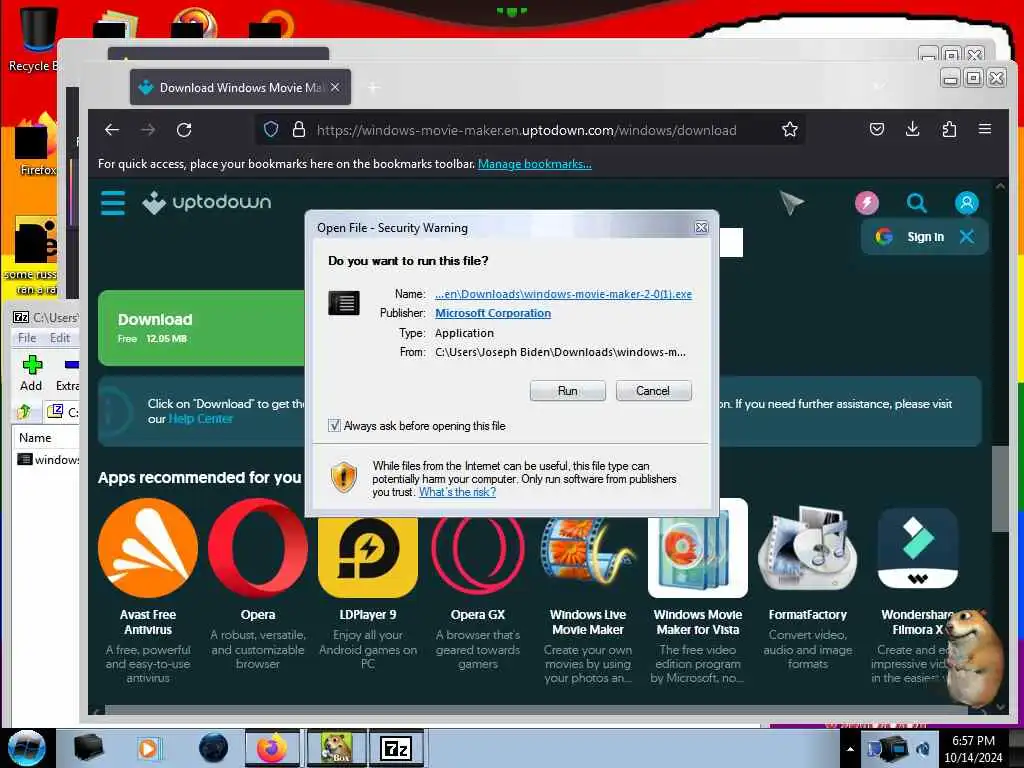Click the Uptodown search magnifier icon
1024x768 pixels.
tap(917, 203)
